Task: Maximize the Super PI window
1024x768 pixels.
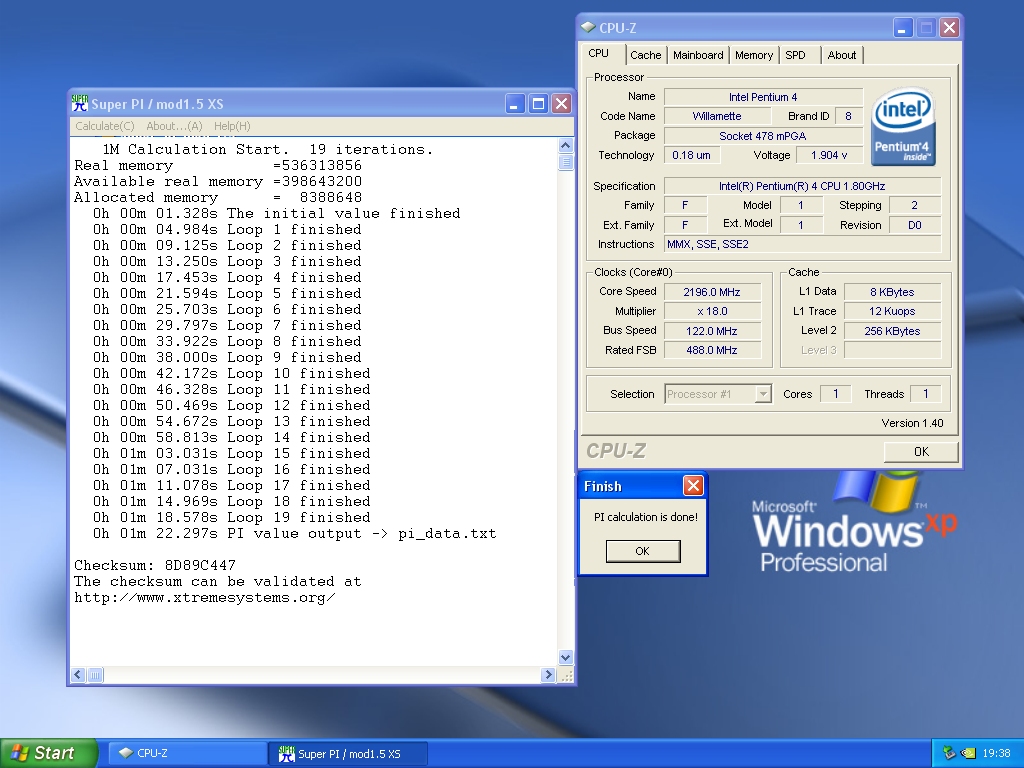Action: 538,103
